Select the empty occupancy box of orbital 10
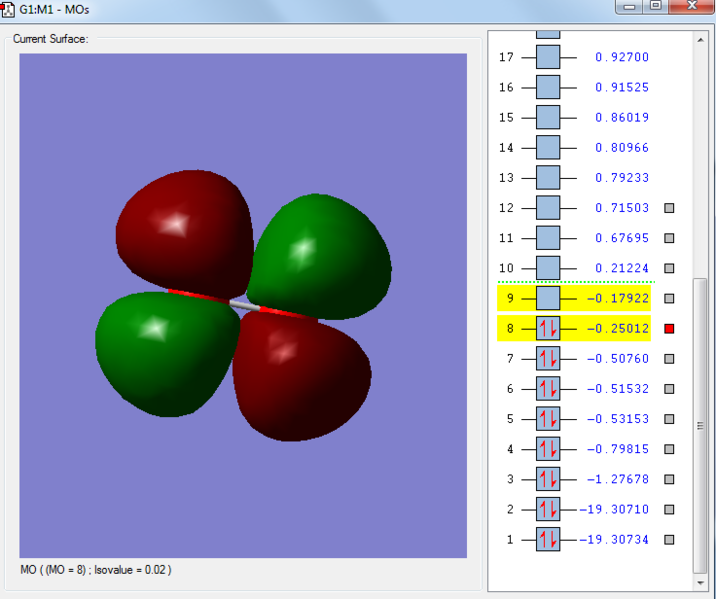The width and height of the screenshot is (716, 599). [548, 268]
